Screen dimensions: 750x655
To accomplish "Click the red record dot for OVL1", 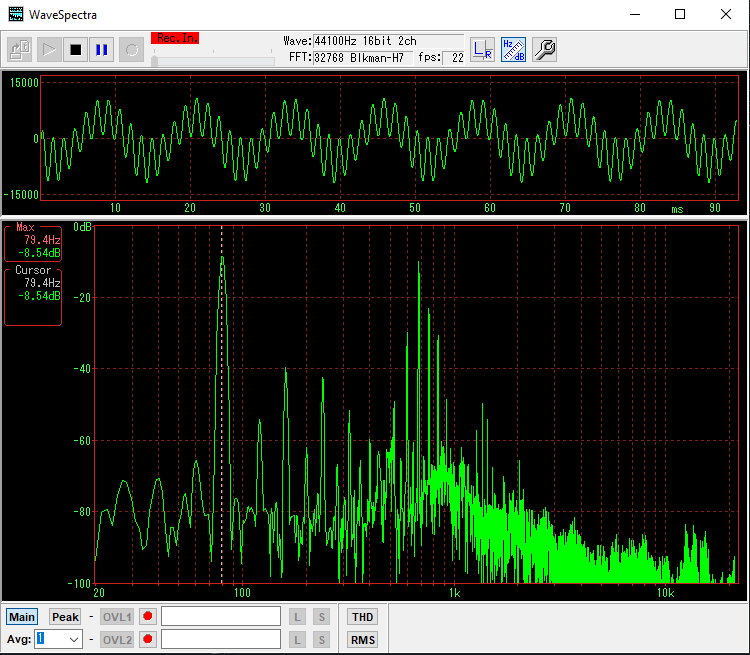I will click(148, 616).
